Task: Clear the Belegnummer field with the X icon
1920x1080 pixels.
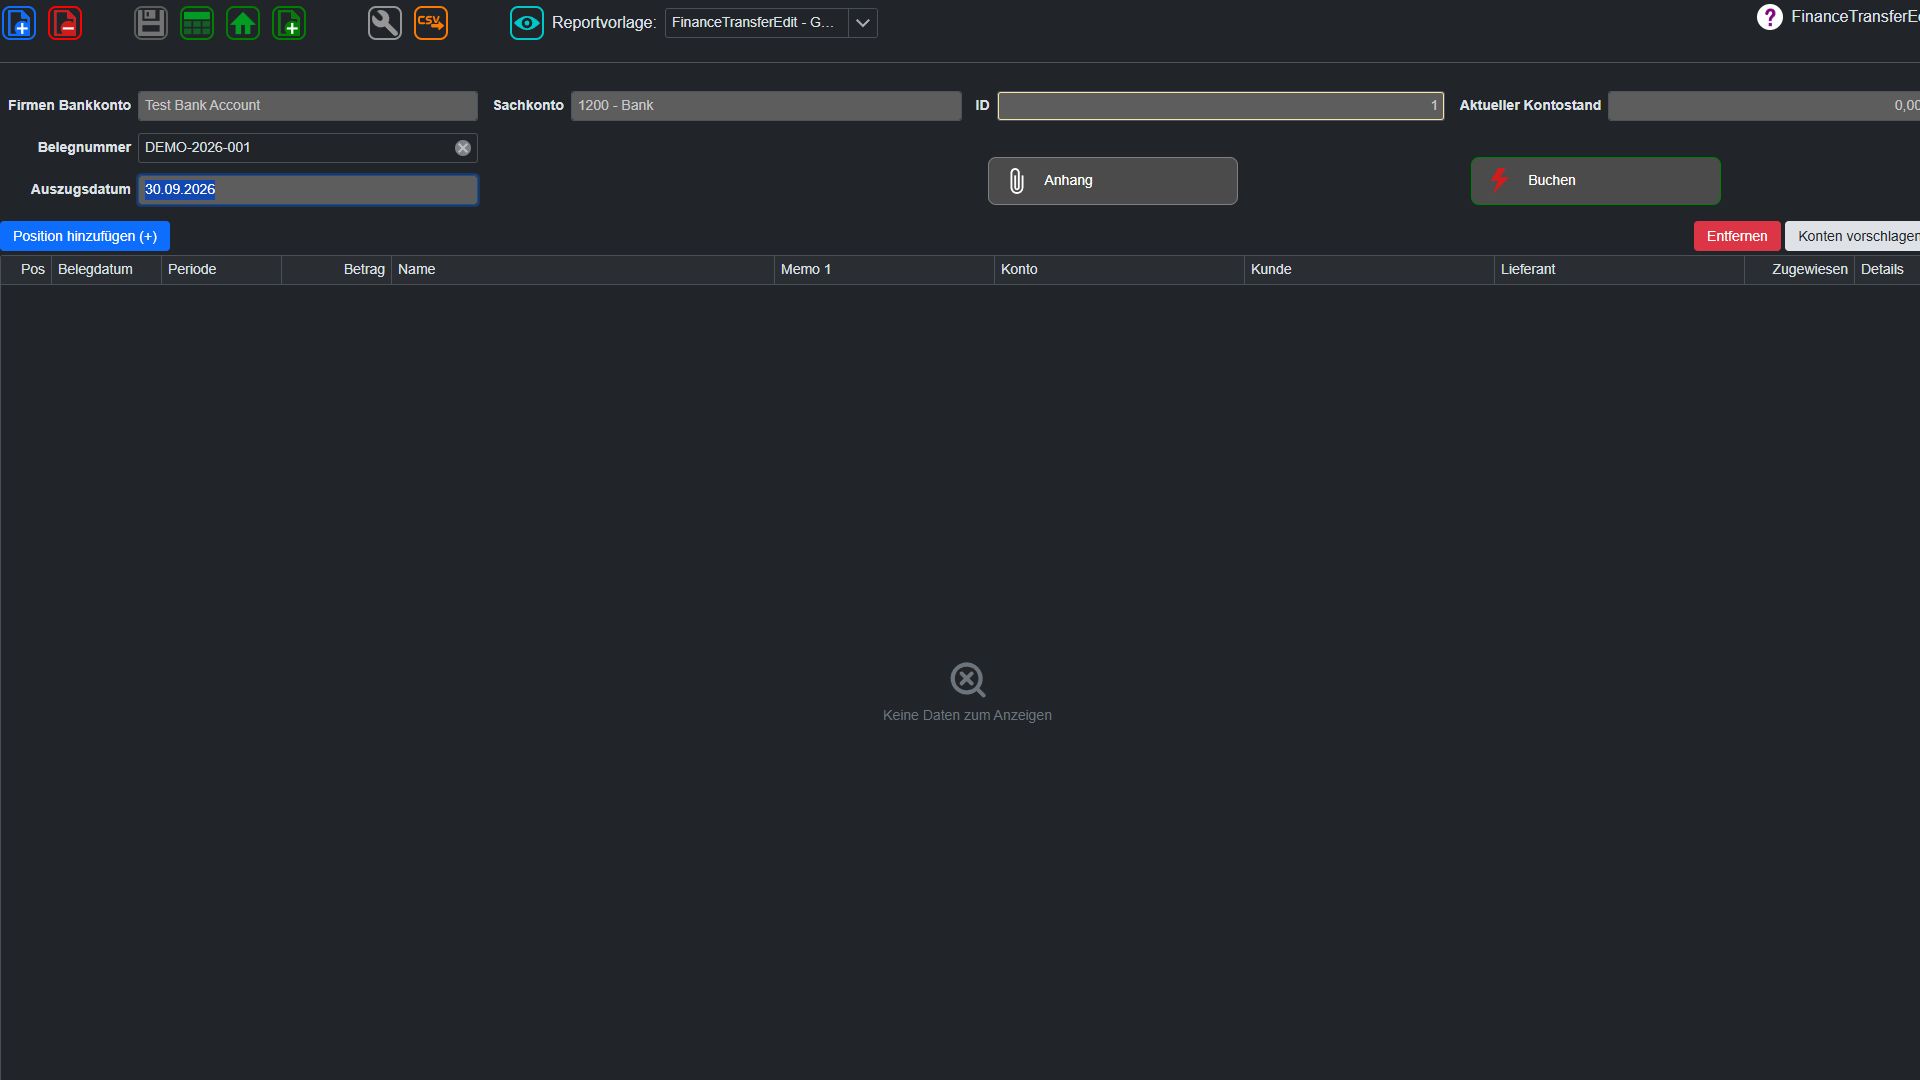Action: pos(463,148)
